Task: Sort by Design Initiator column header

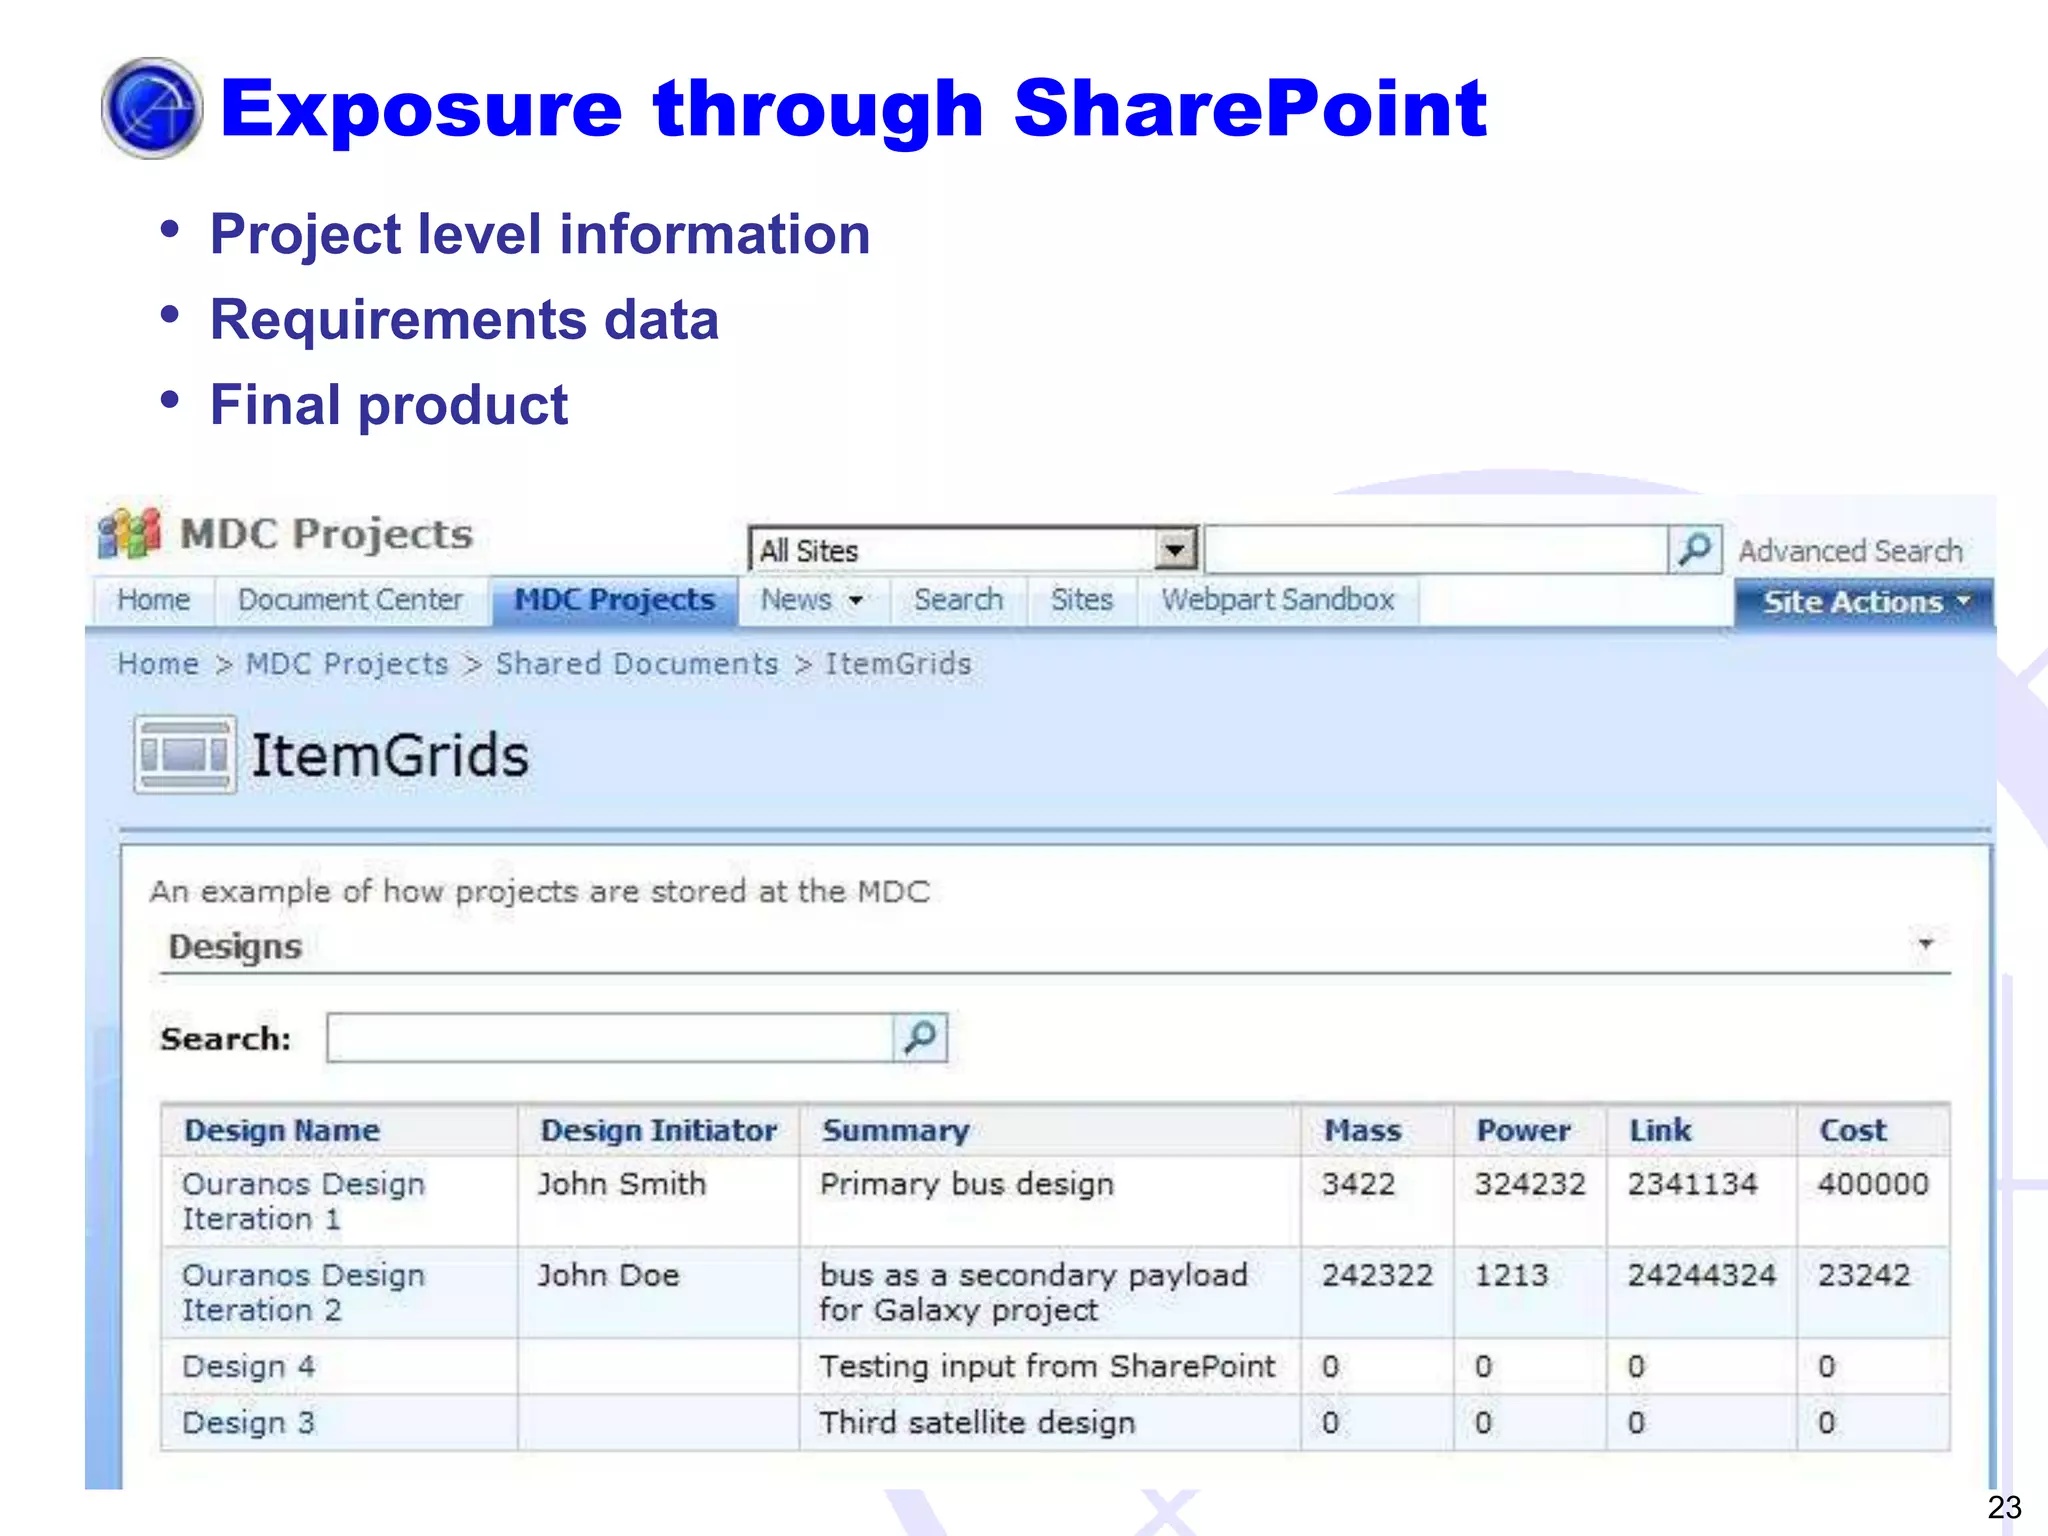Action: (659, 1130)
